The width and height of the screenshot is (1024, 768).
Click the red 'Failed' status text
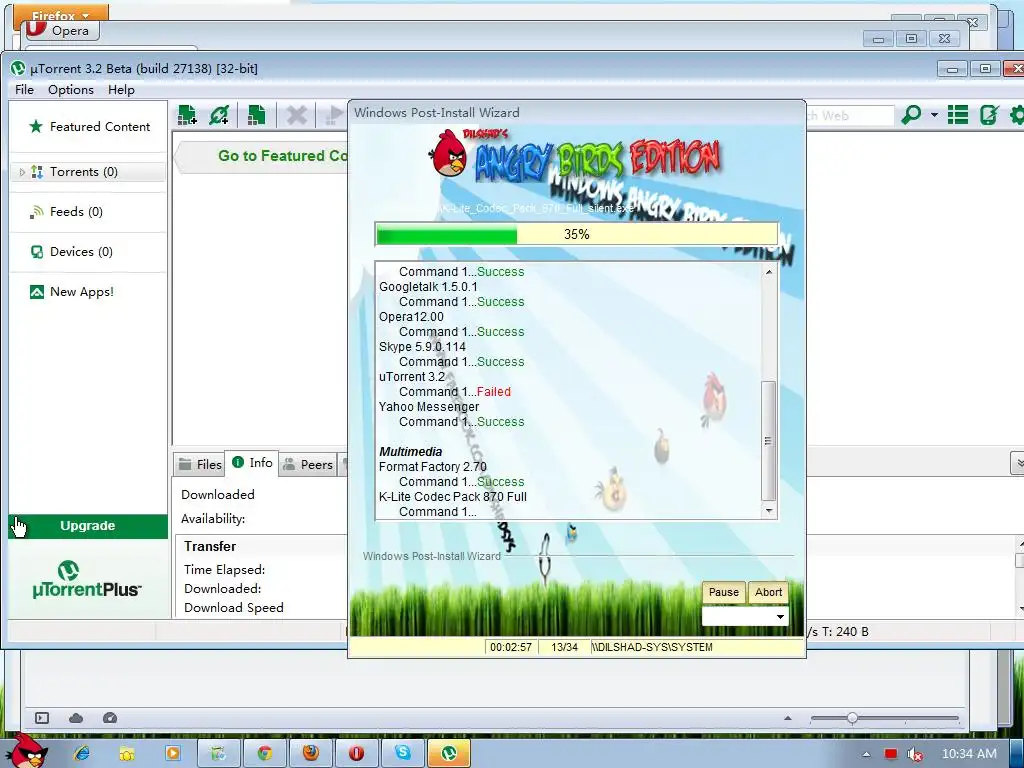494,392
